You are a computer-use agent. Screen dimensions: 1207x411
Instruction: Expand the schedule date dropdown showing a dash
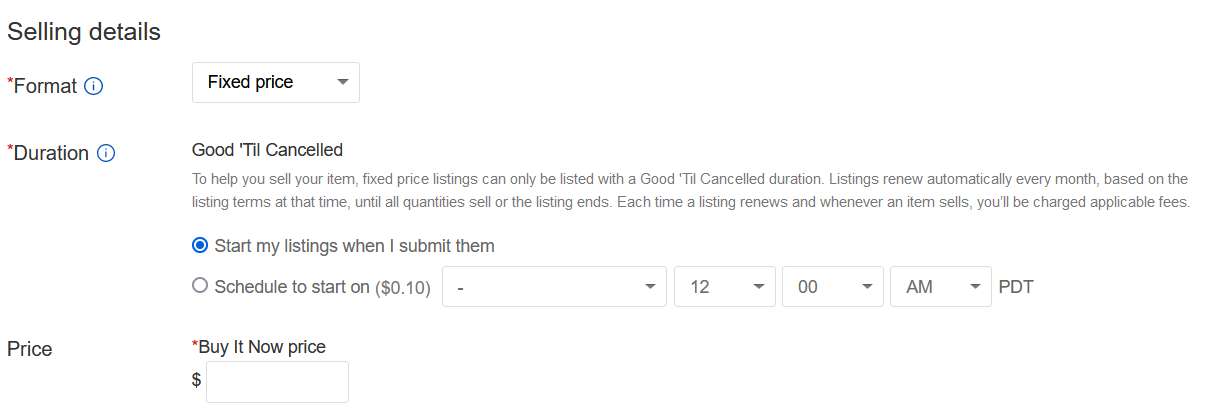coord(554,286)
